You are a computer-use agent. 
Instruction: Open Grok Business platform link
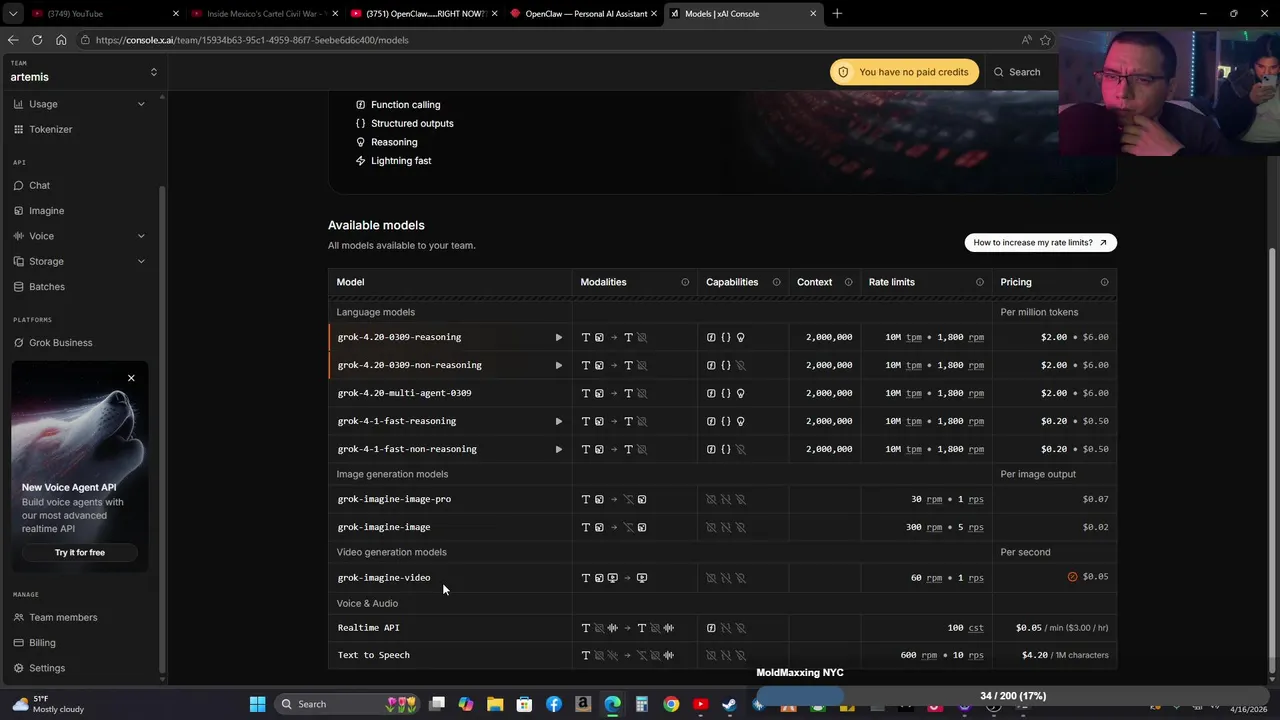coord(60,343)
